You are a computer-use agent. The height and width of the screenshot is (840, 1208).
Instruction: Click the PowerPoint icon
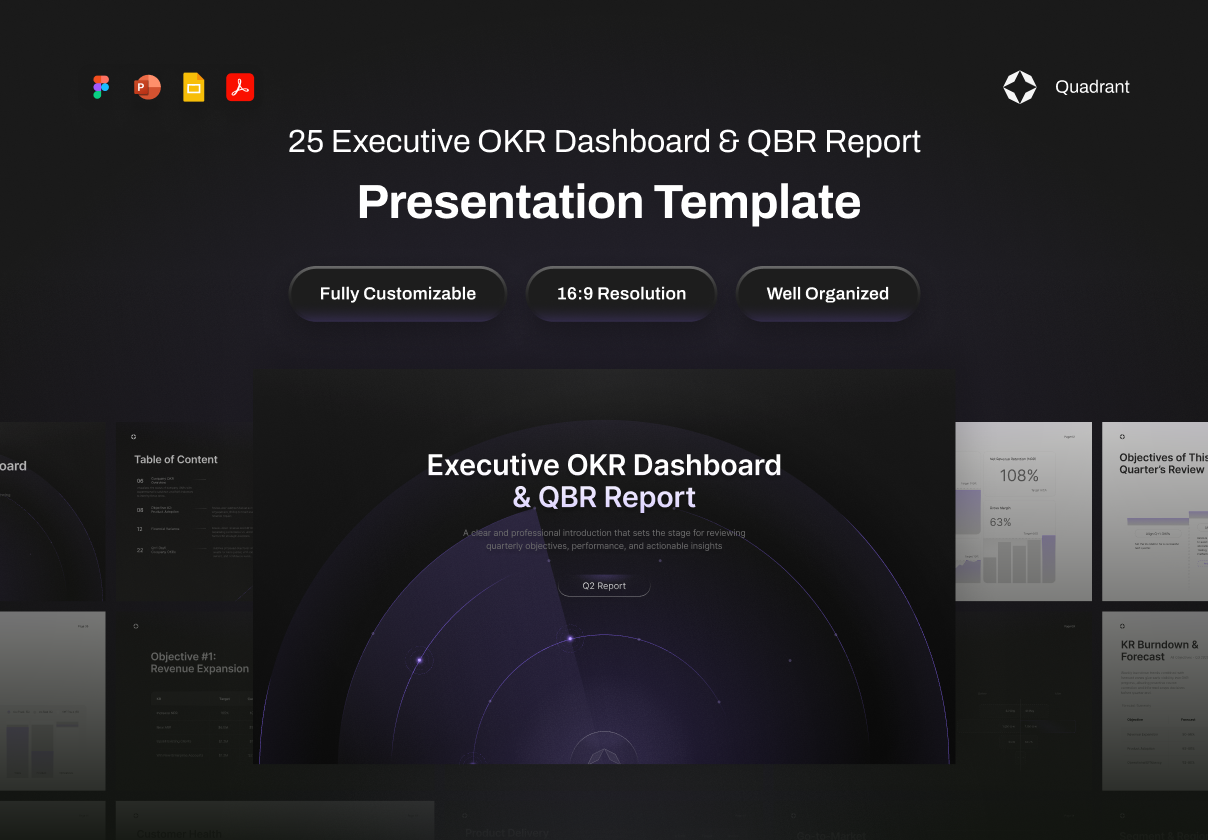[x=147, y=87]
